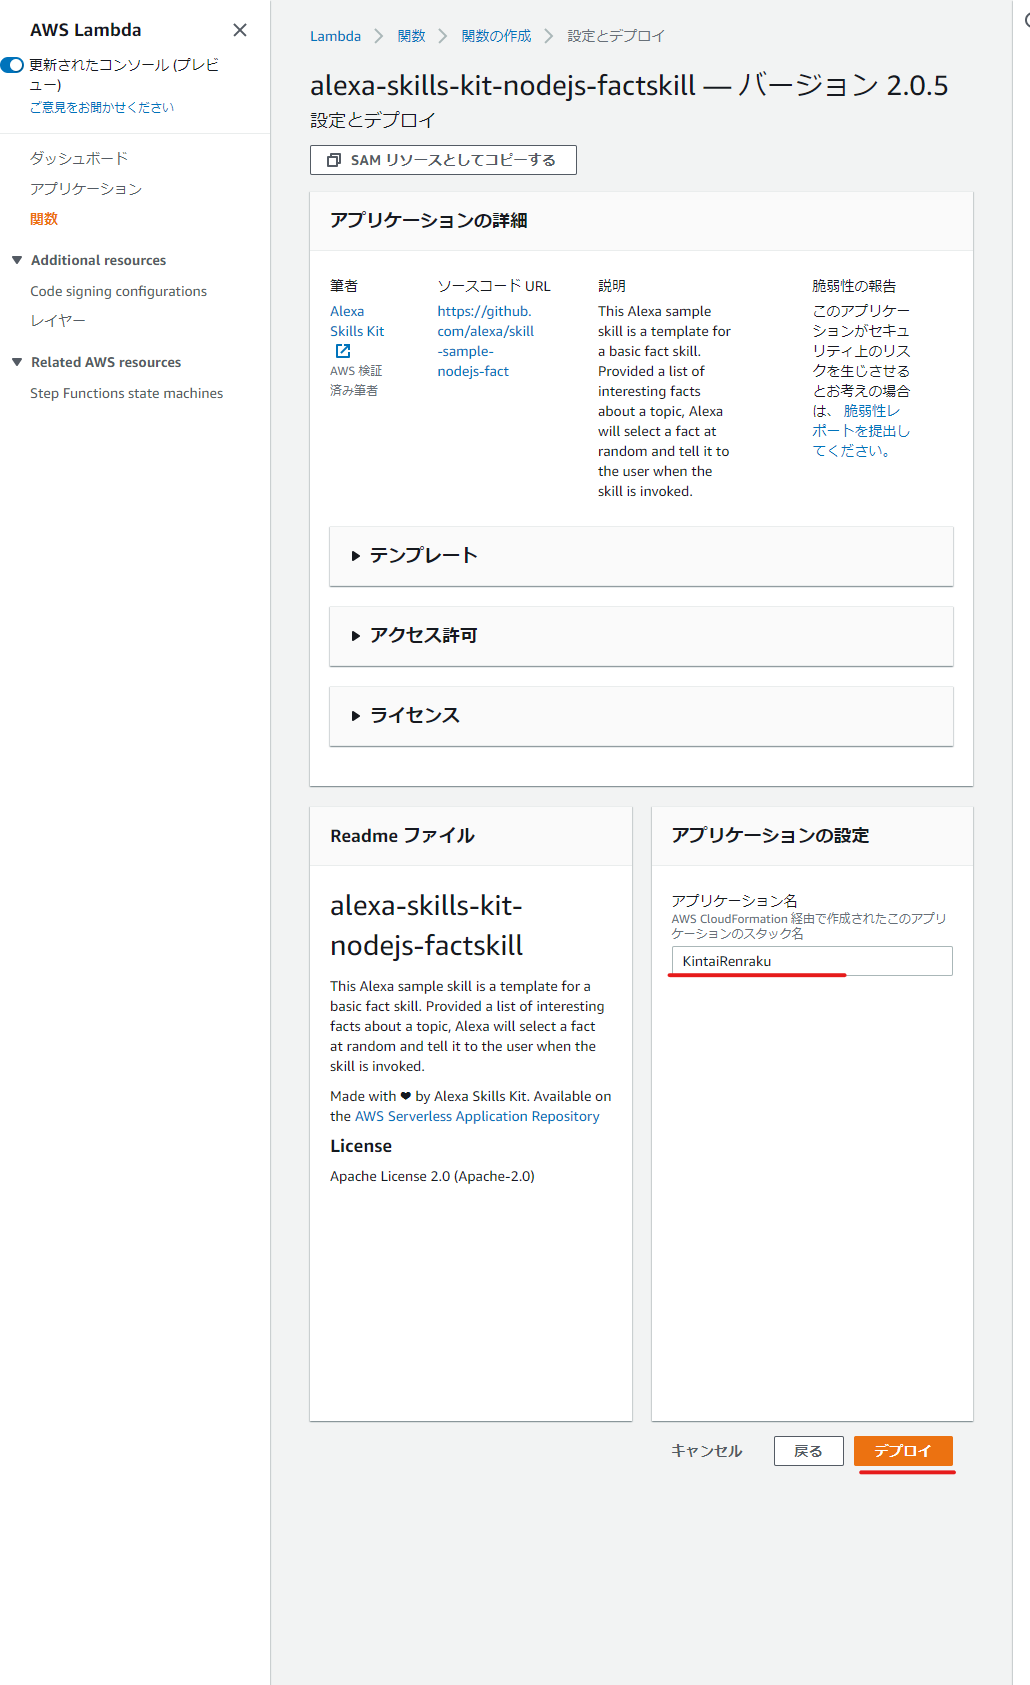
Task: Click the AWS 検証済み筆者 label
Action: point(356,381)
